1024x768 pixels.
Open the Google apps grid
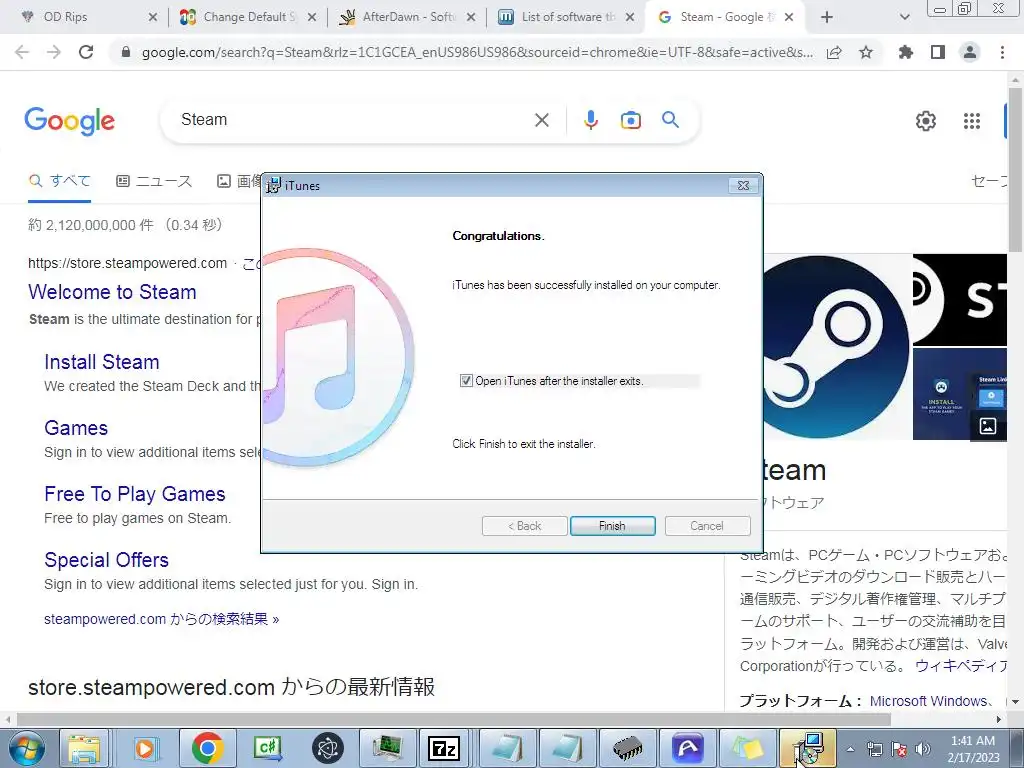(972, 121)
